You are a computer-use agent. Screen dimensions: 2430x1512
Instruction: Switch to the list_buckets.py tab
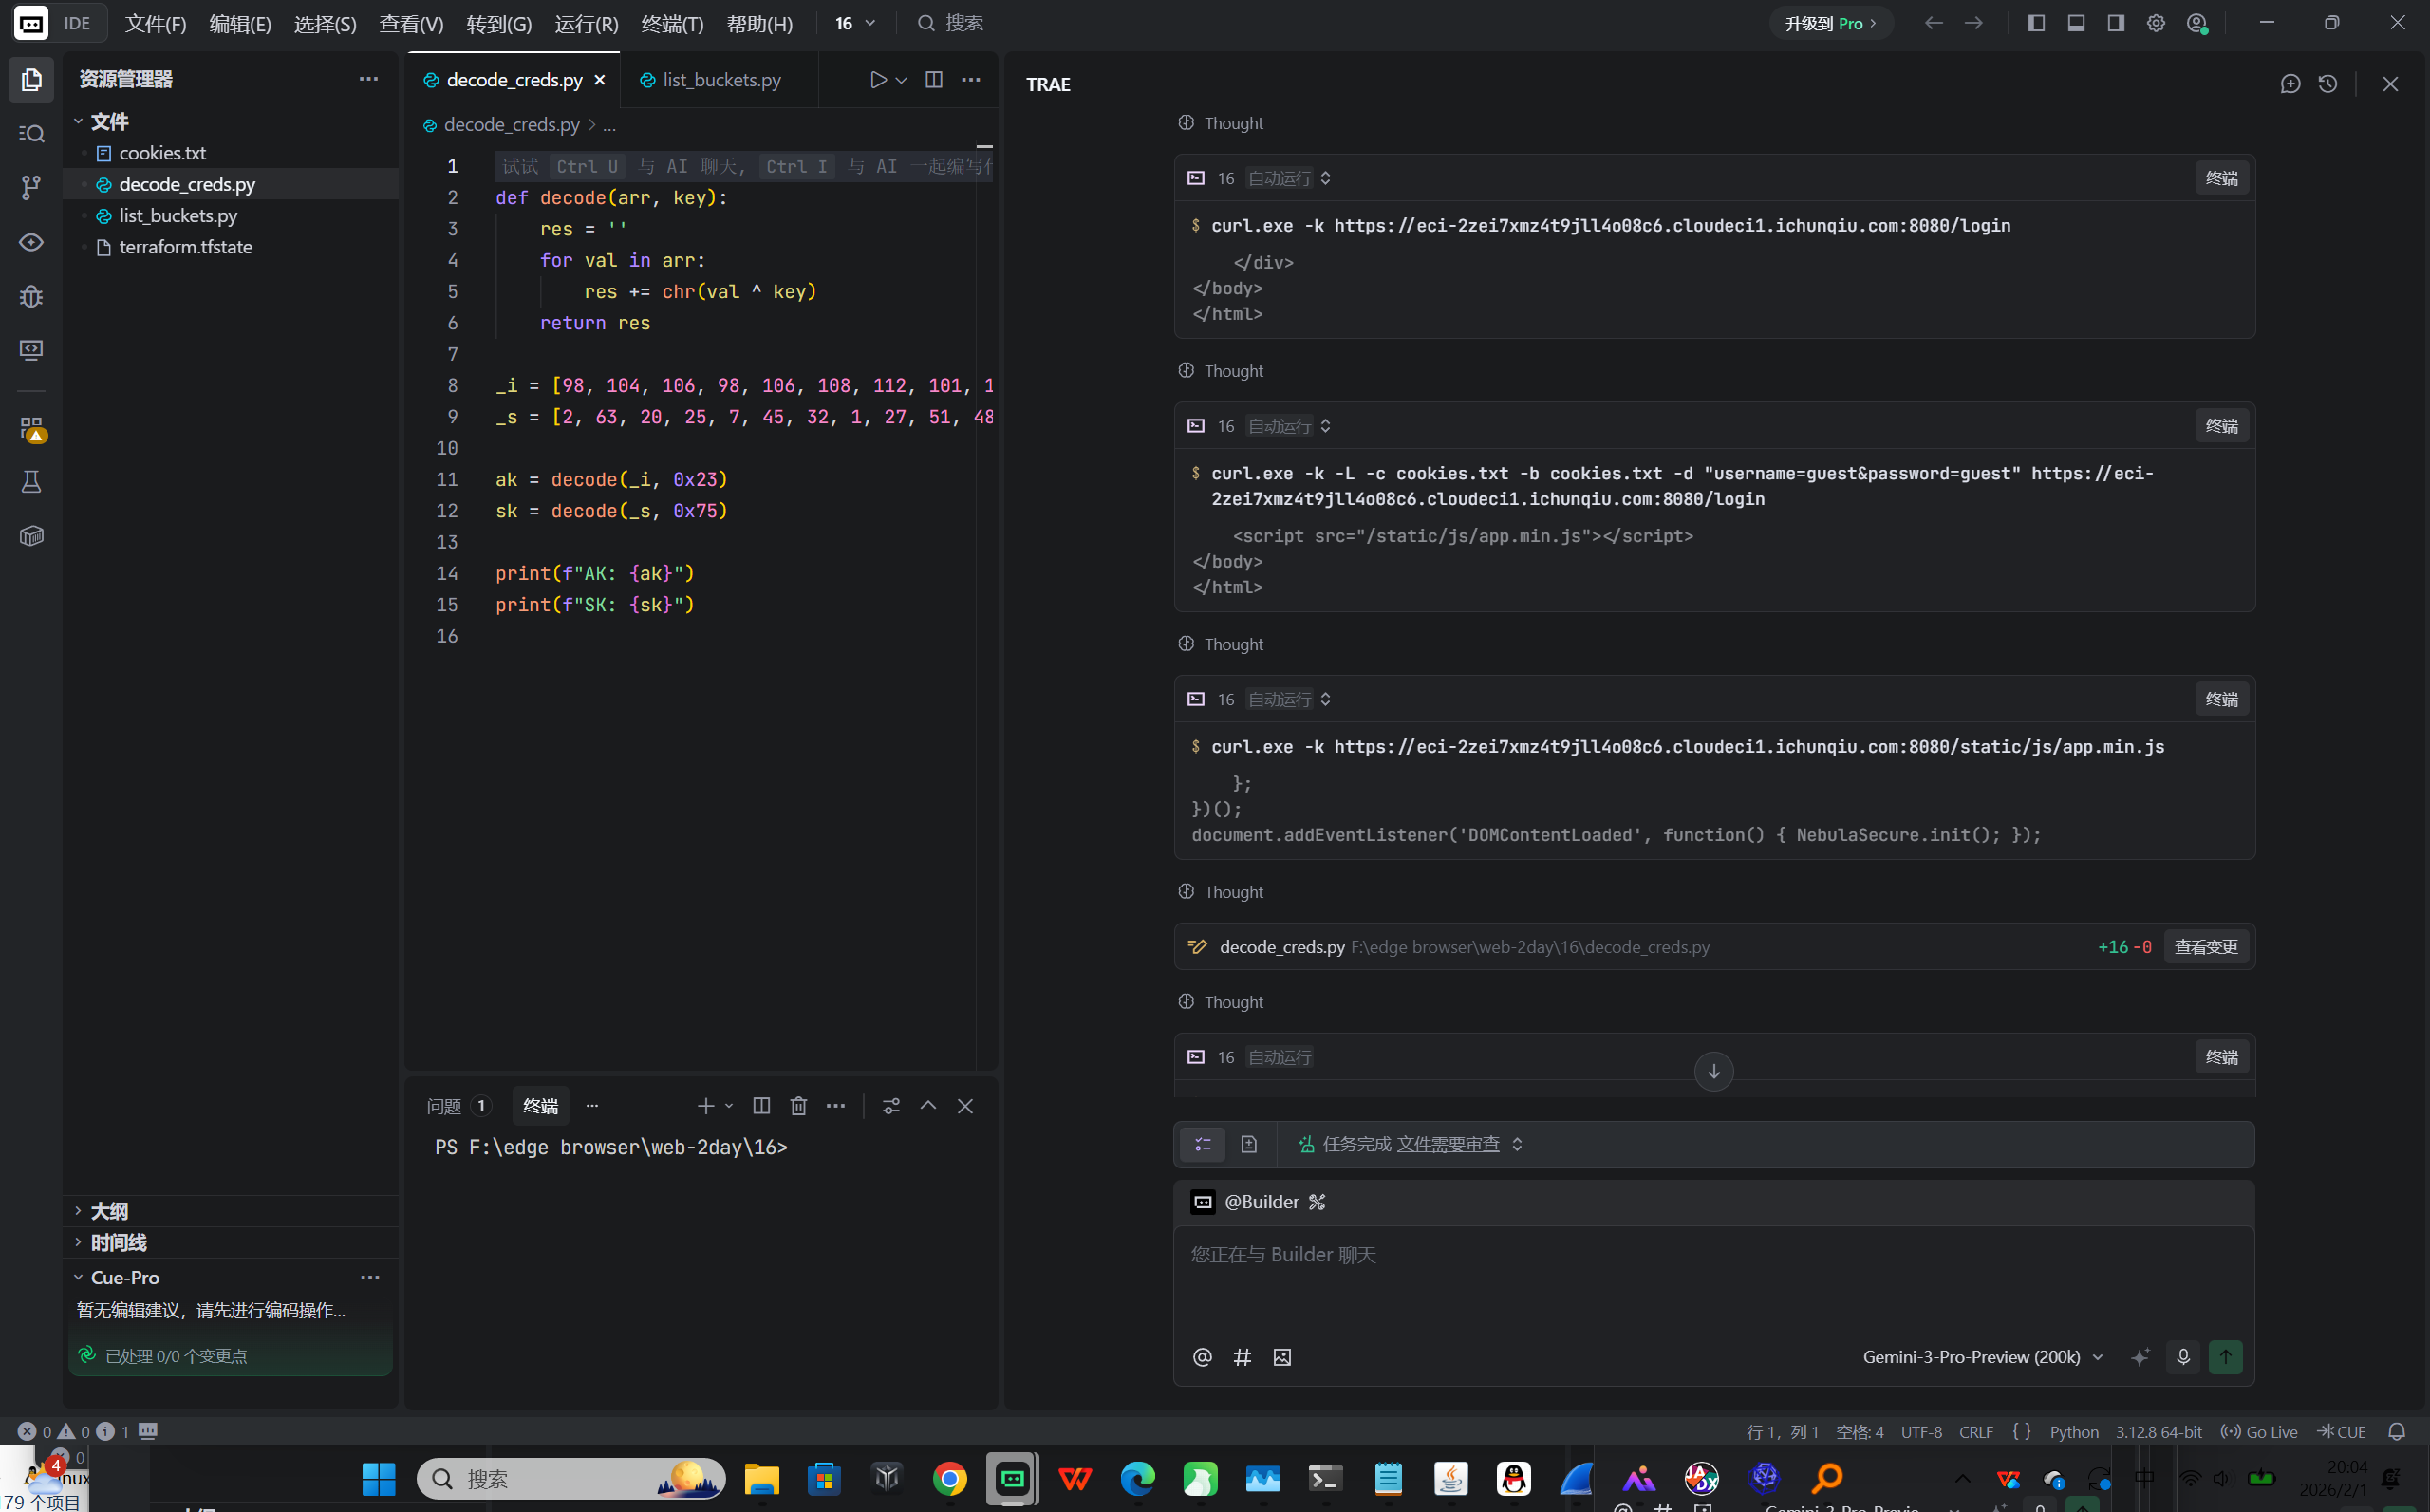coord(720,80)
